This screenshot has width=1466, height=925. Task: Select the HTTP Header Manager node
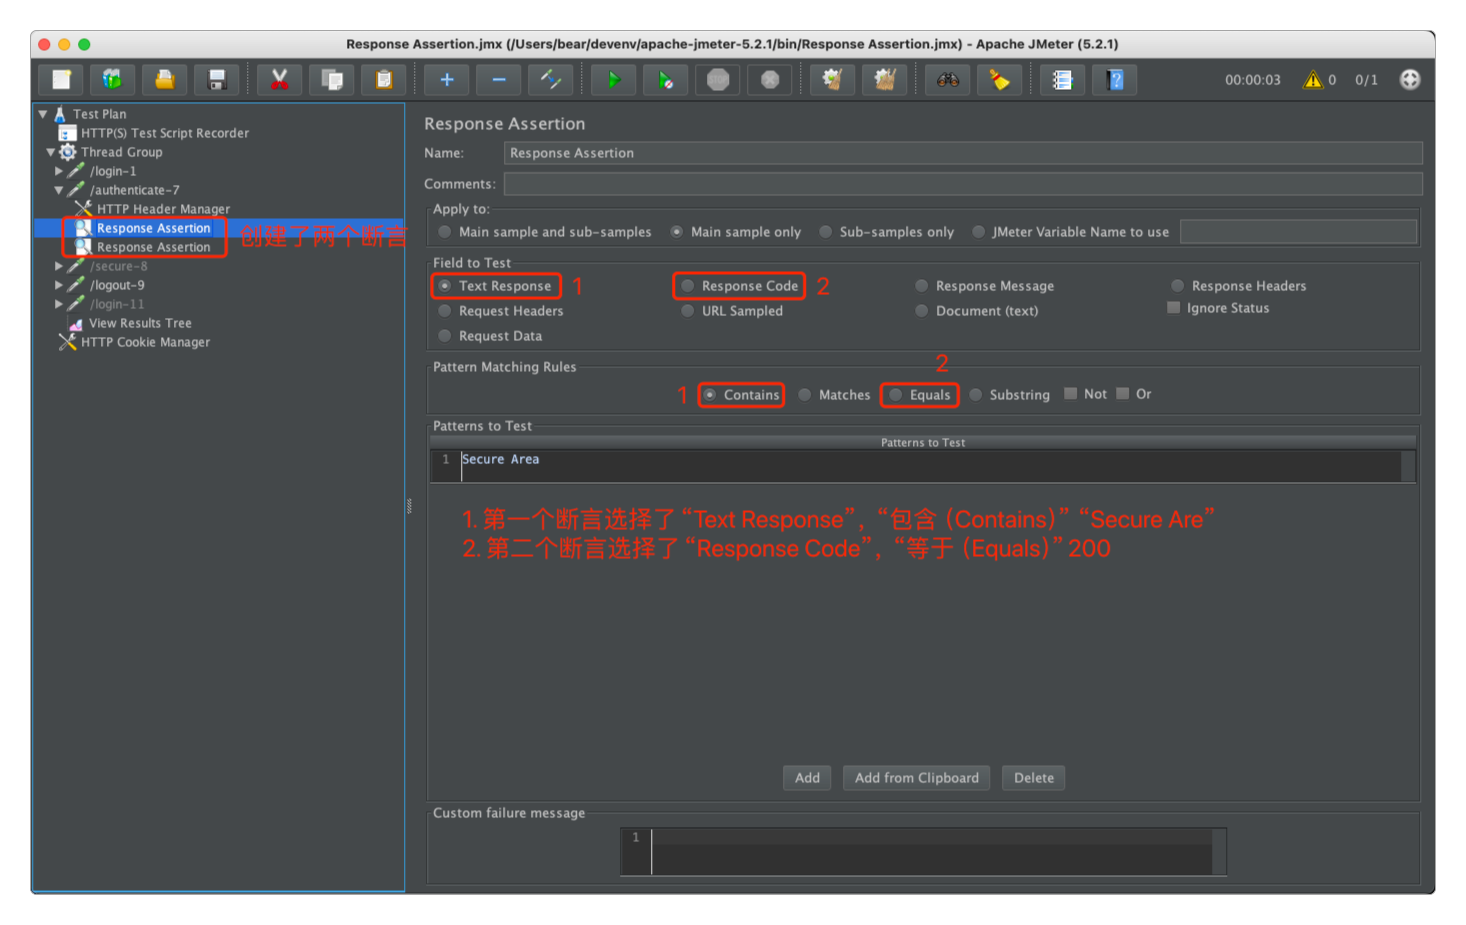(x=163, y=209)
